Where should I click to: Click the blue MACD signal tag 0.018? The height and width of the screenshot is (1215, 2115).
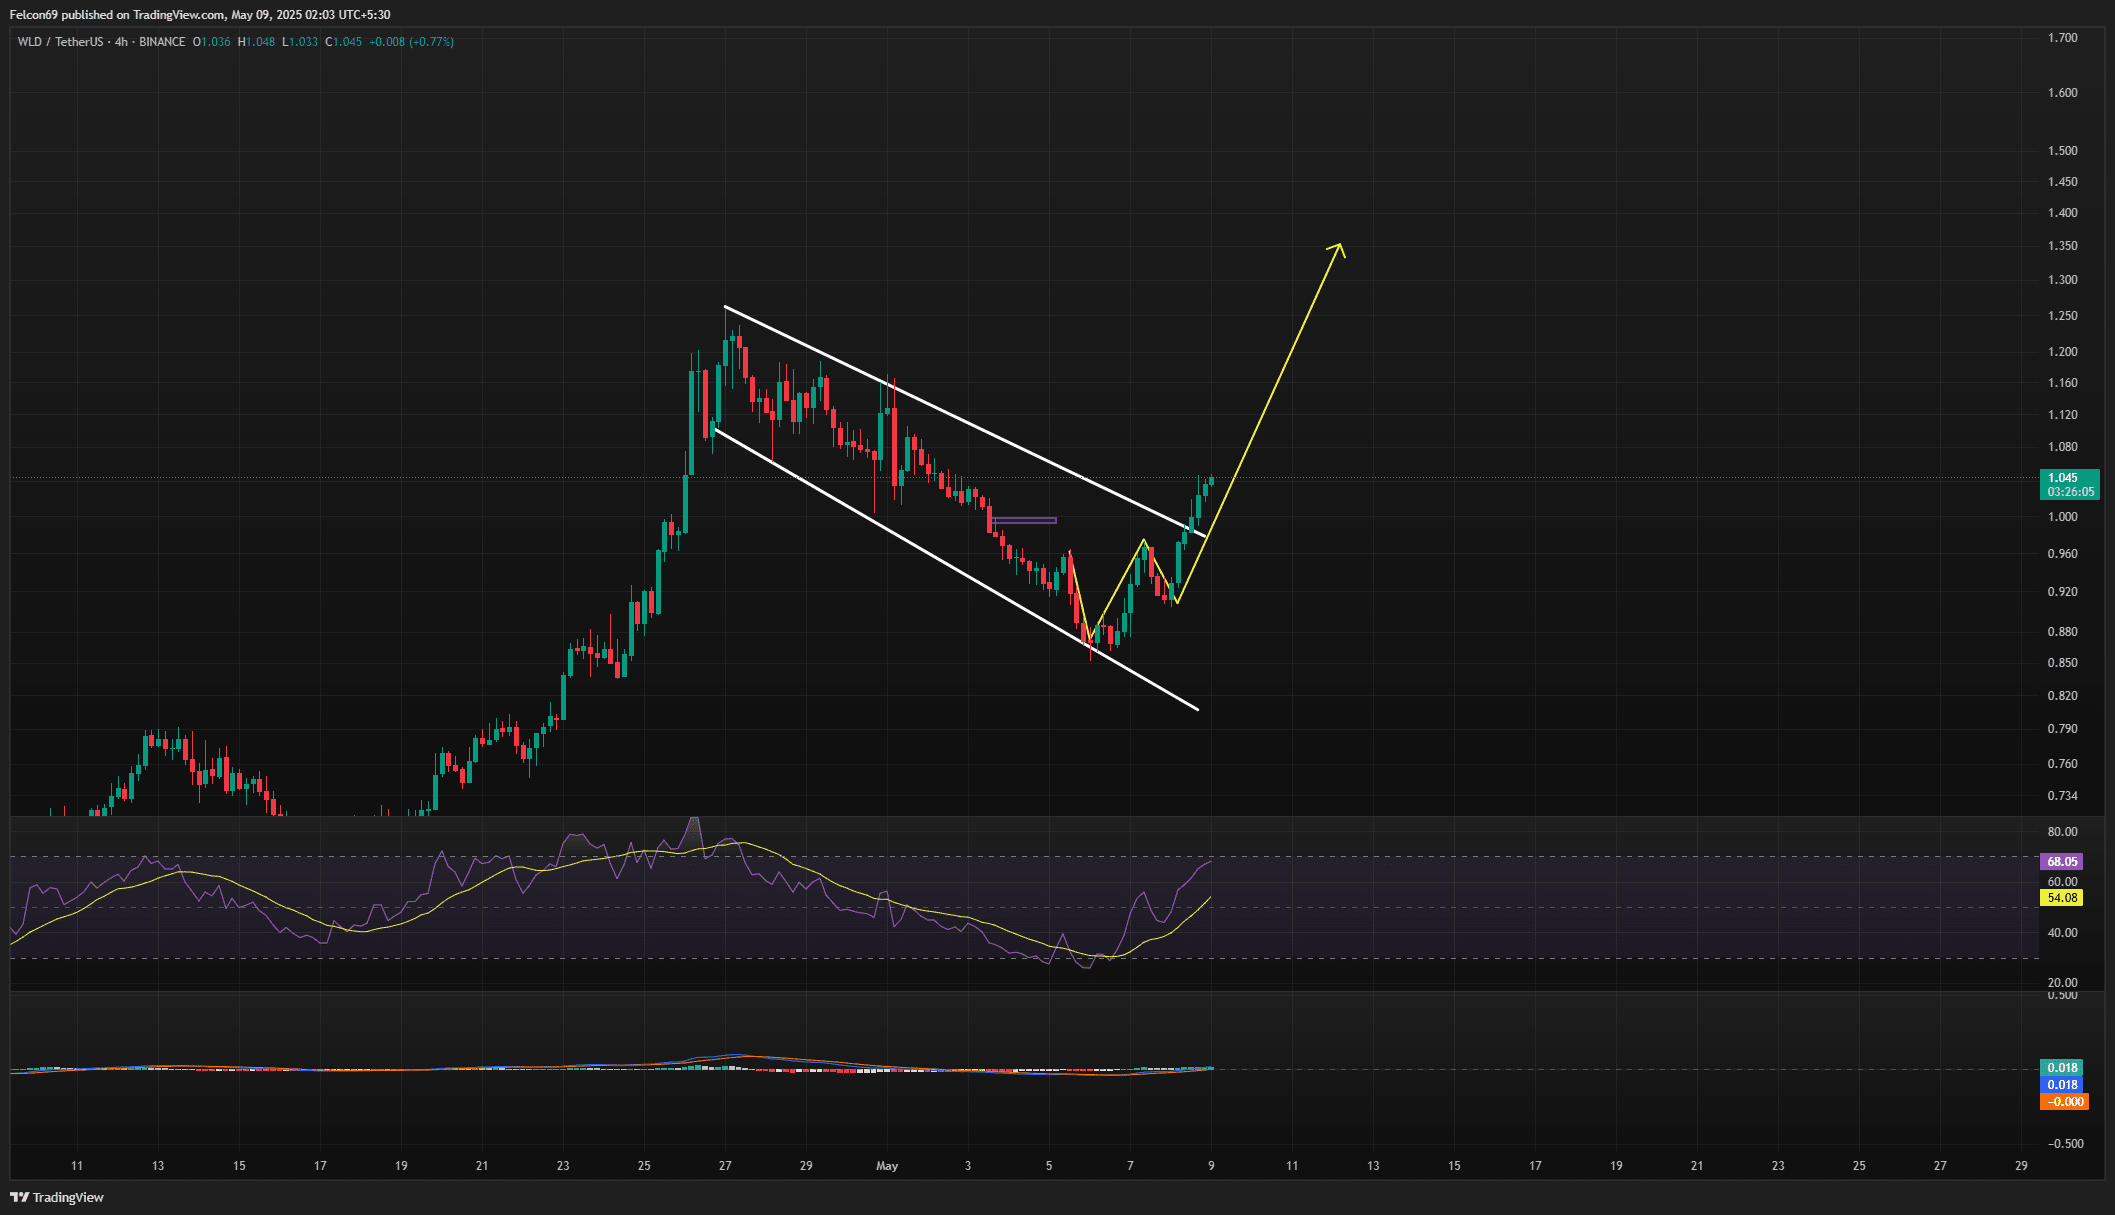click(2061, 1085)
